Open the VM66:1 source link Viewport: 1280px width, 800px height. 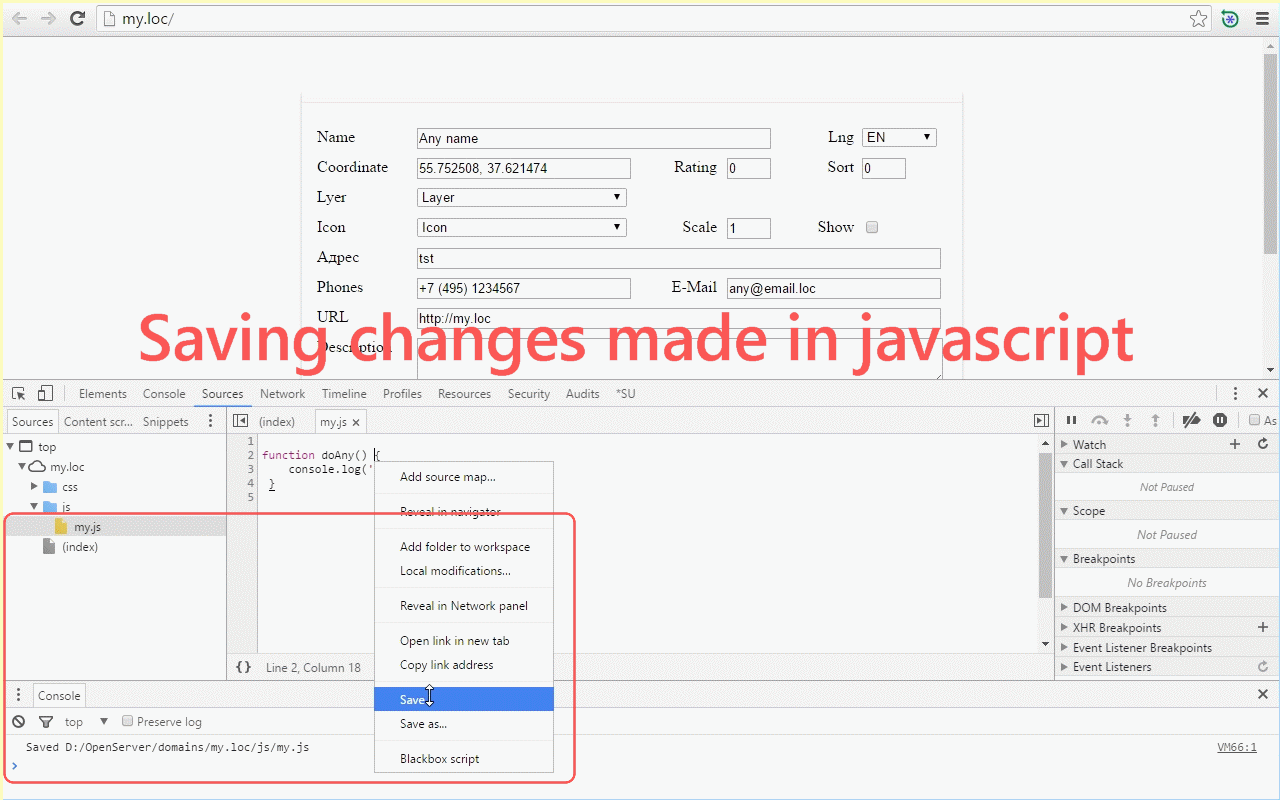point(1236,747)
